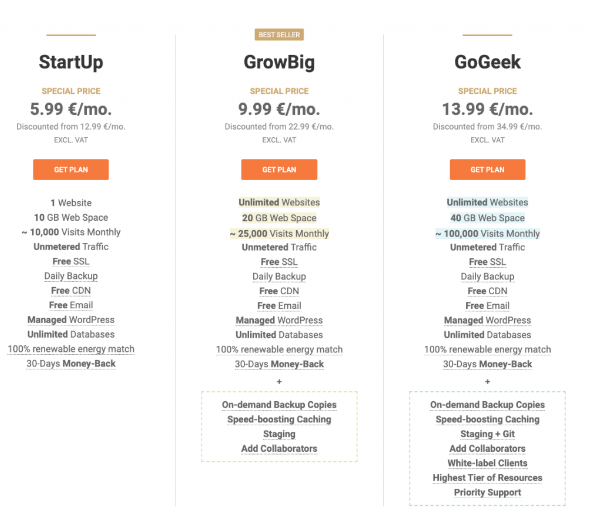Click Add Collaborators in GrowBig box

[279, 449]
